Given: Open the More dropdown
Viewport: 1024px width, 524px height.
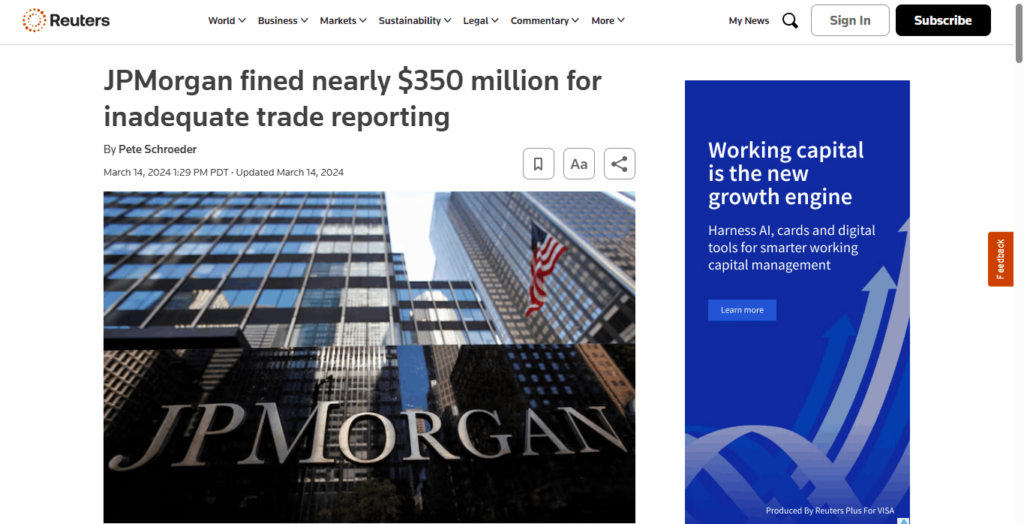Looking at the screenshot, I should tap(608, 20).
